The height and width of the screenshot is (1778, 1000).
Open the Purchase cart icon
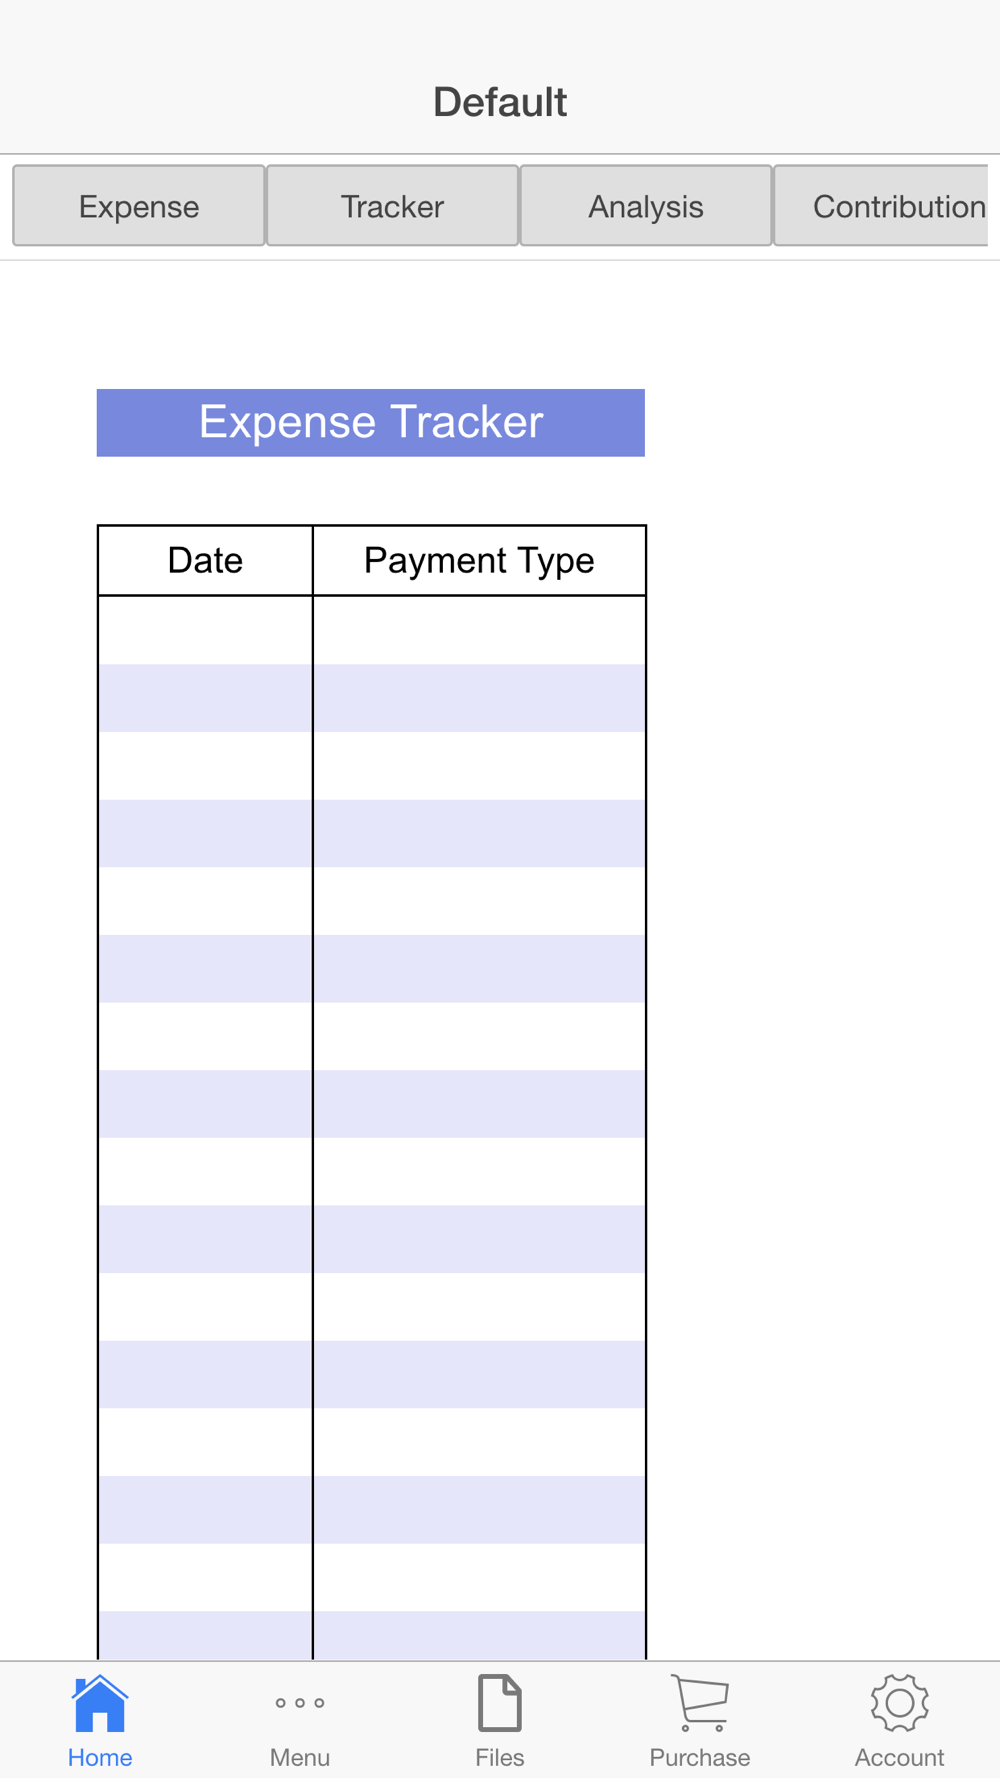click(x=700, y=1703)
